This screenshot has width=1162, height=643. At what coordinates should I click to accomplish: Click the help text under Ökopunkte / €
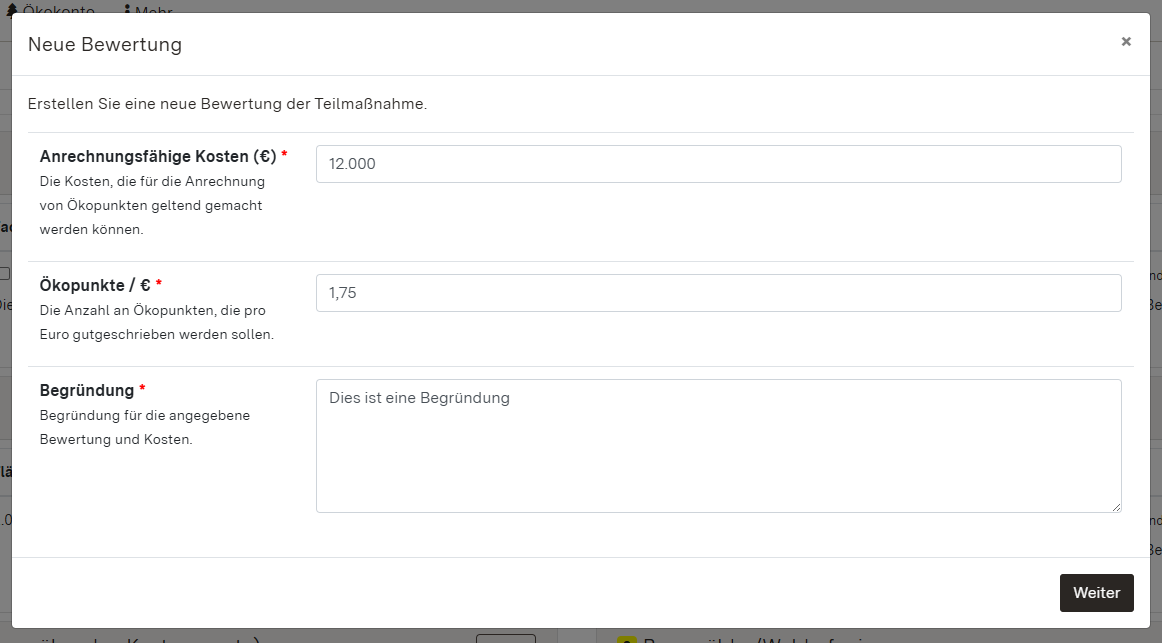(x=156, y=322)
